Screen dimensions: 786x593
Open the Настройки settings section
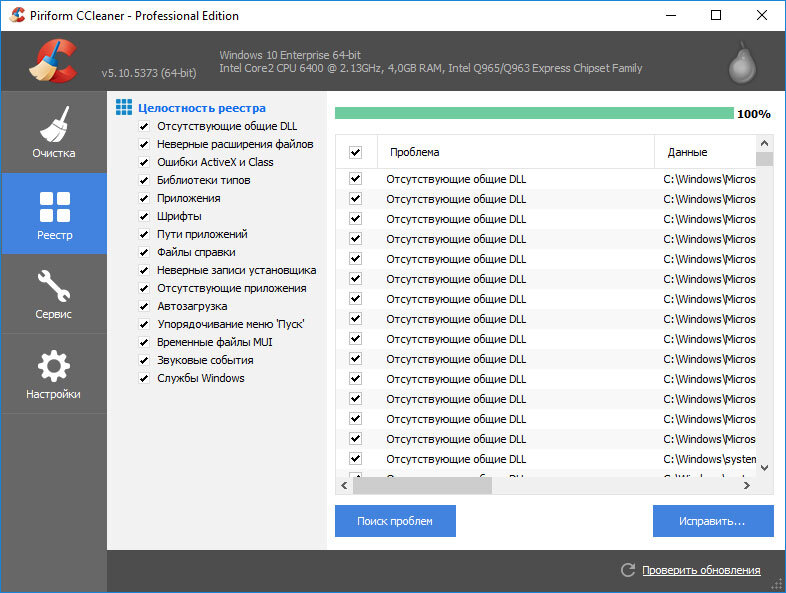(54, 374)
